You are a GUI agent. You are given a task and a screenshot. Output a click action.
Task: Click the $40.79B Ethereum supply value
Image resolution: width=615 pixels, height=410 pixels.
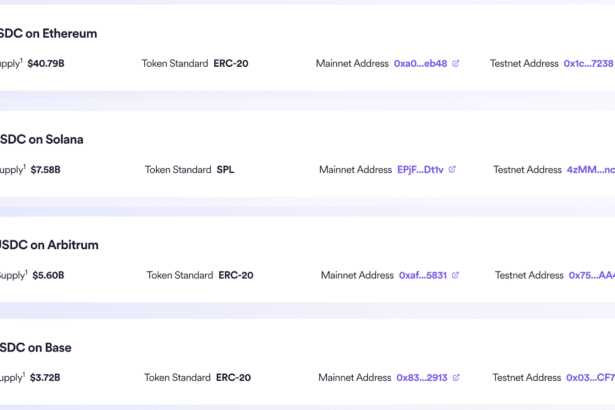[x=46, y=64]
